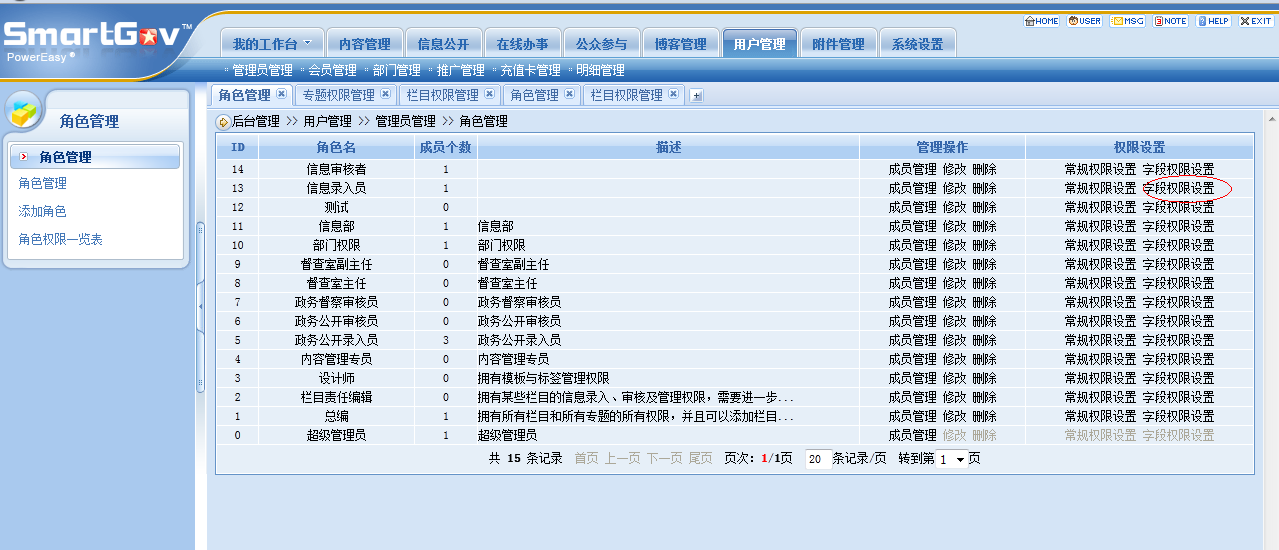1279x550 pixels.
Task: Click 添加角色 in the sidebar
Action: [x=42, y=211]
